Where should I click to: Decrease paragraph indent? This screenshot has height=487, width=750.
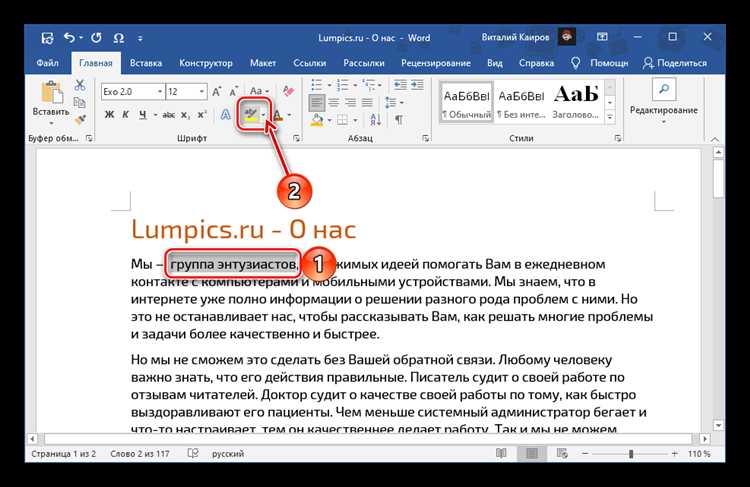point(400,85)
